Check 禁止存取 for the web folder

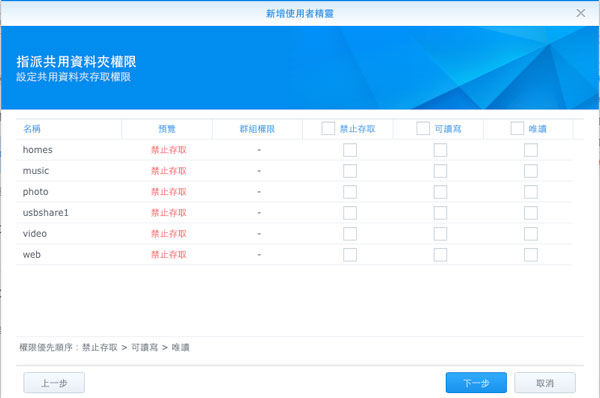tap(350, 255)
